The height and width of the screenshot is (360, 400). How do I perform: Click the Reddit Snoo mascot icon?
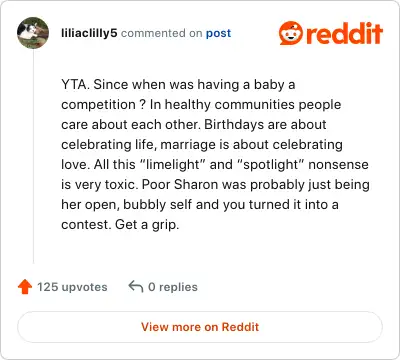click(291, 33)
